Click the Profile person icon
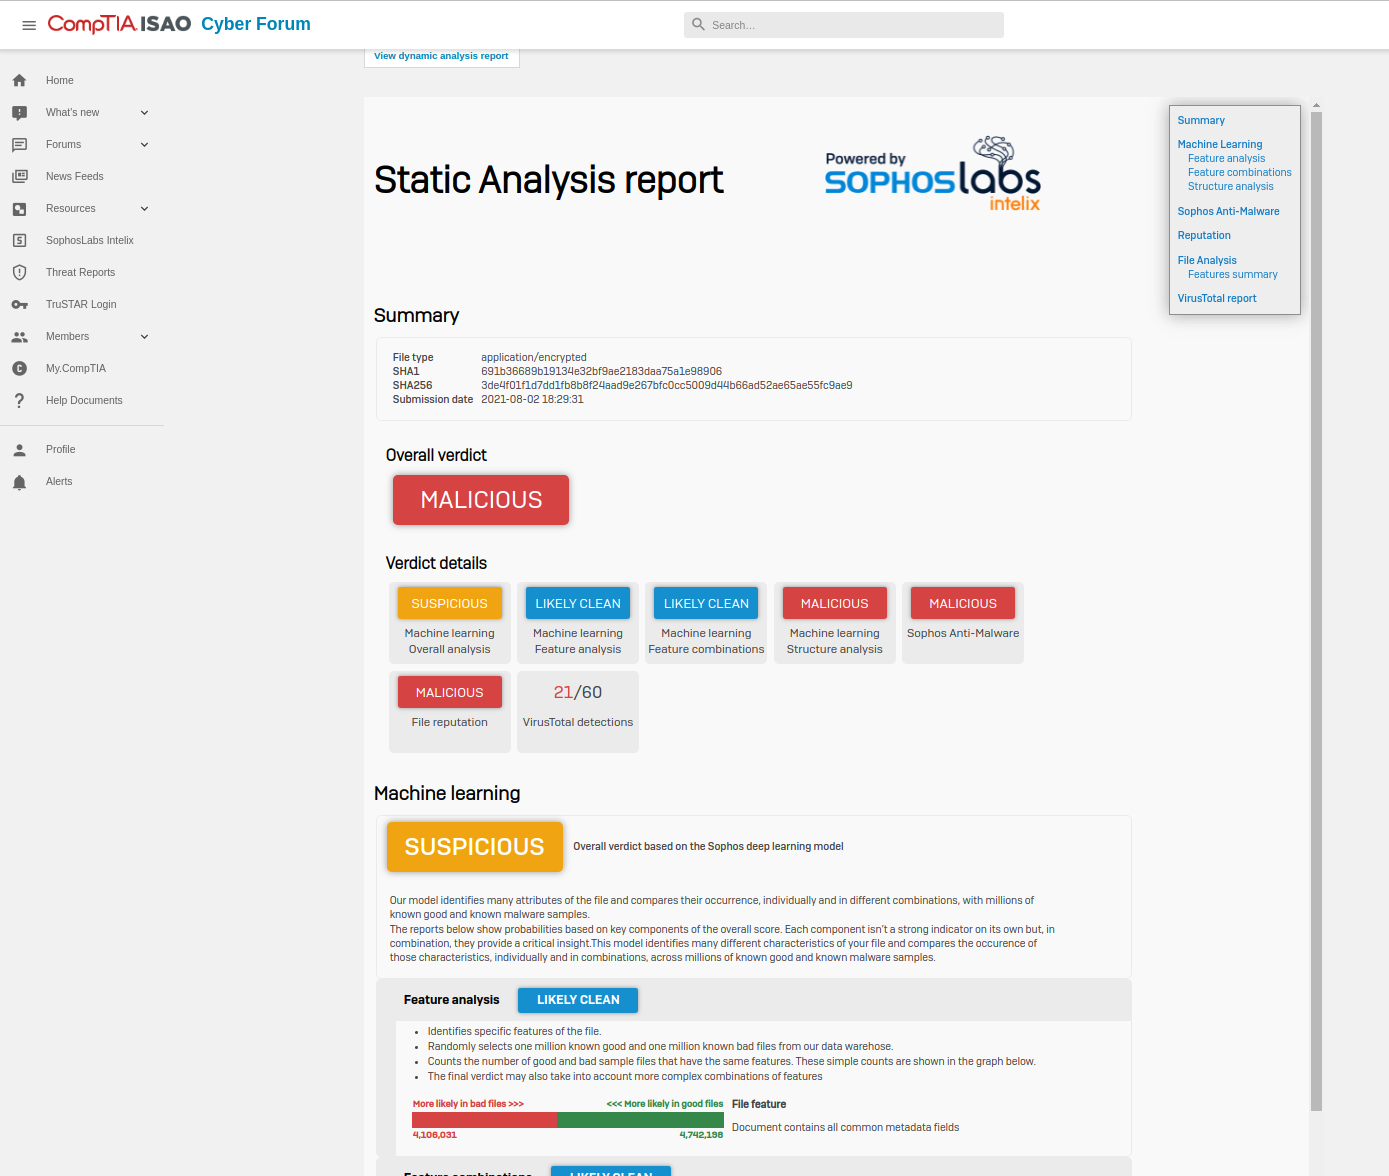This screenshot has height=1176, width=1389. coord(19,449)
